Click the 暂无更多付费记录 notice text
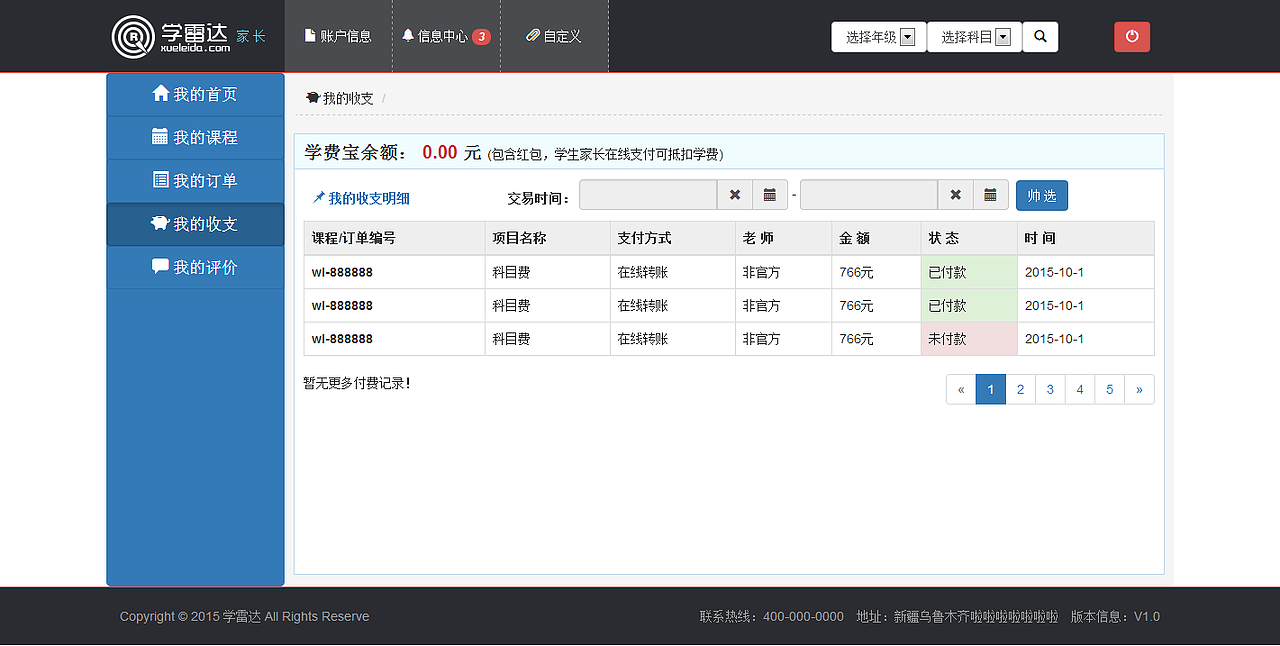This screenshot has height=646, width=1280. coord(357,383)
